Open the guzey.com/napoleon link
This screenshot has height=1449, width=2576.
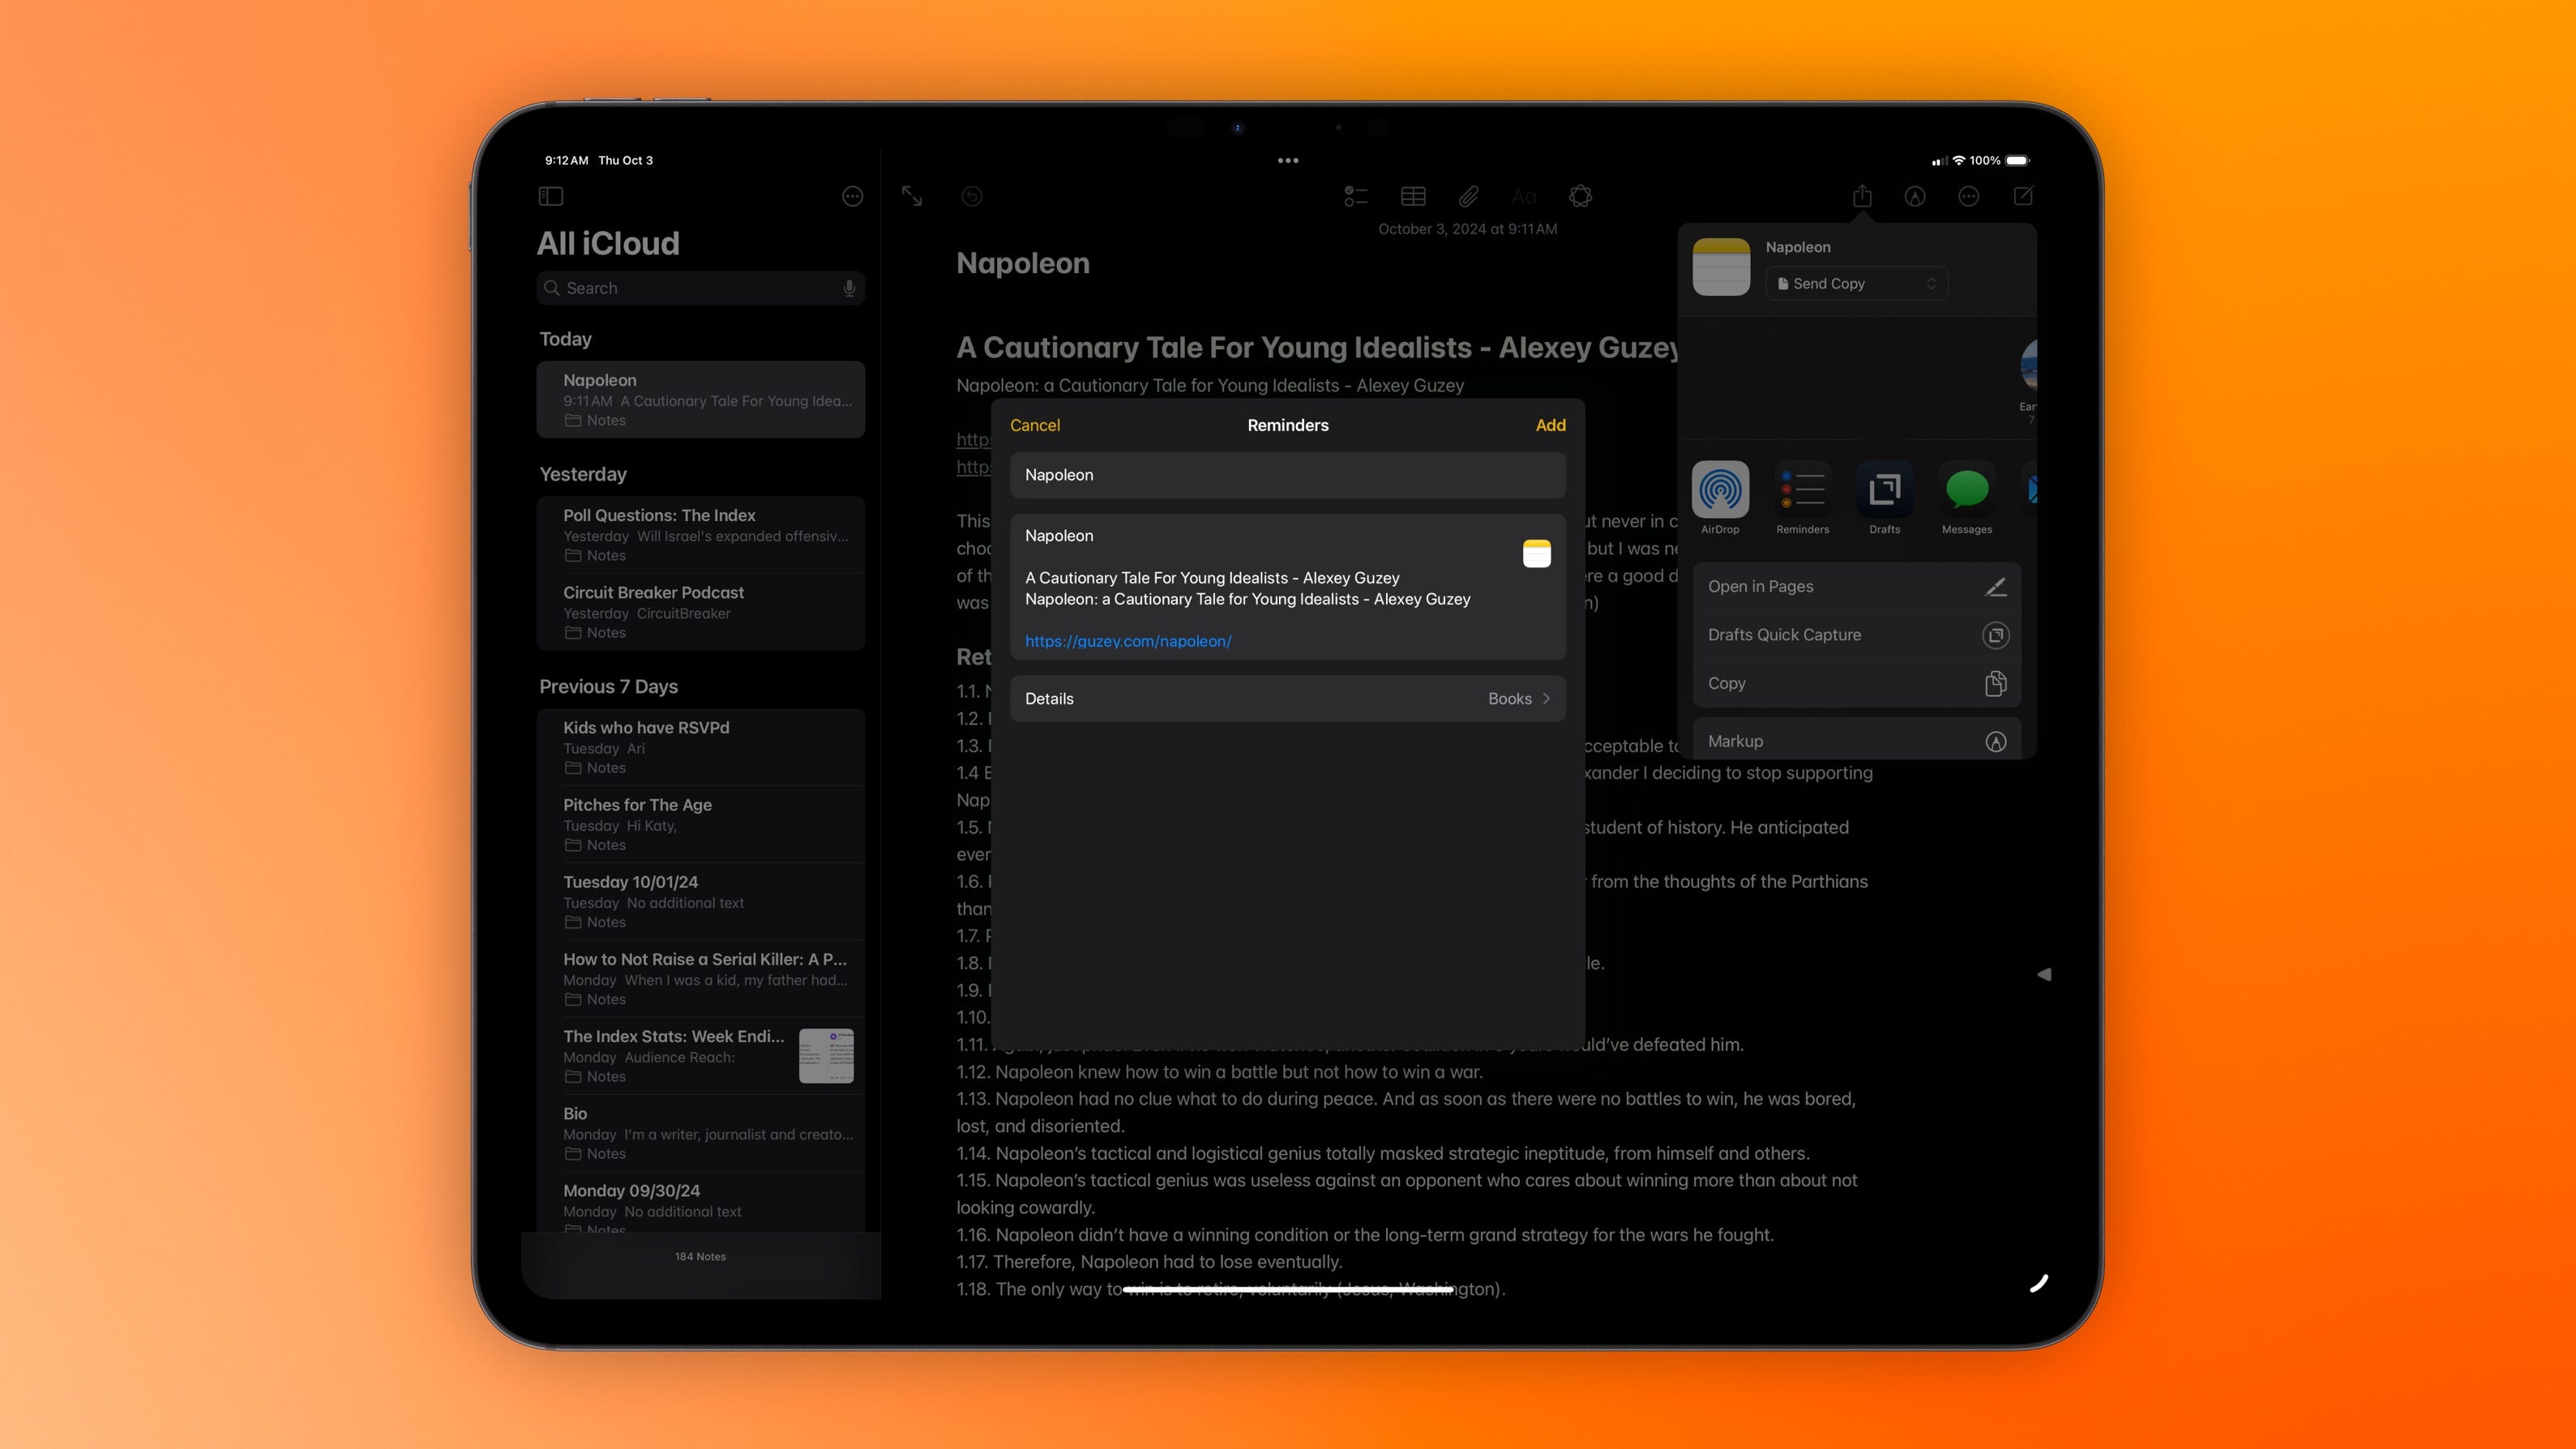pyautogui.click(x=1128, y=641)
